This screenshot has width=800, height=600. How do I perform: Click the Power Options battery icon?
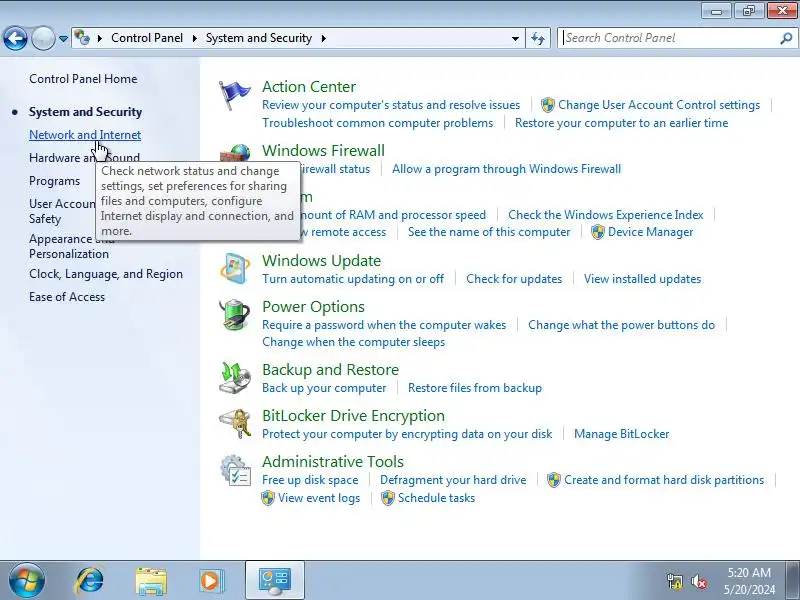[x=235, y=315]
